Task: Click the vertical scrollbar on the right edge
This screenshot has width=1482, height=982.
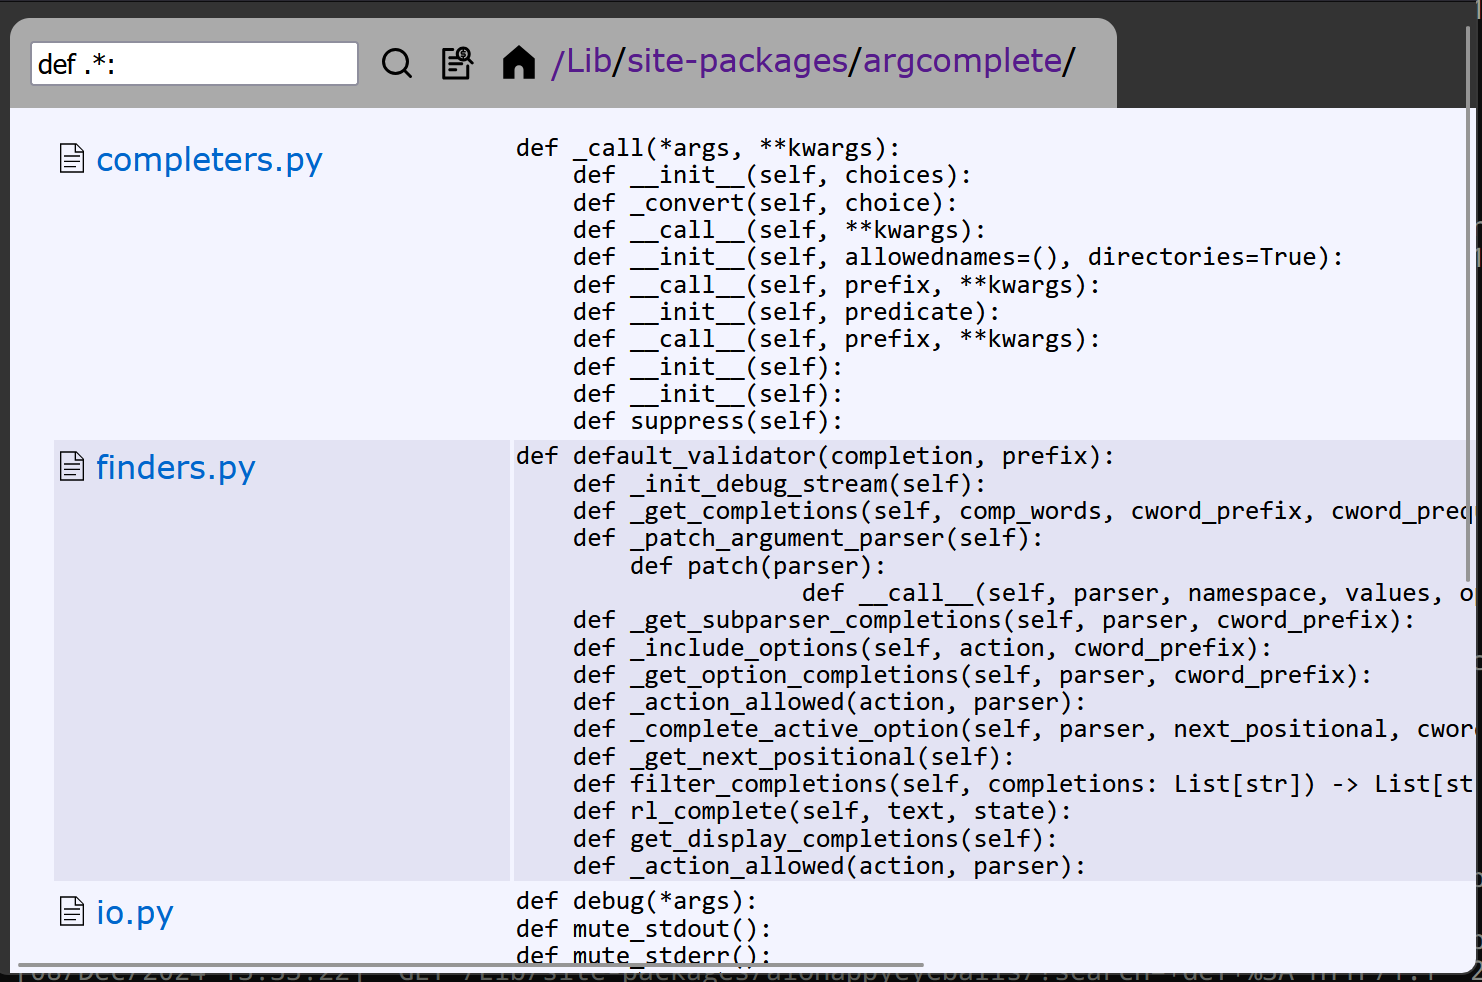Action: coord(1469,300)
